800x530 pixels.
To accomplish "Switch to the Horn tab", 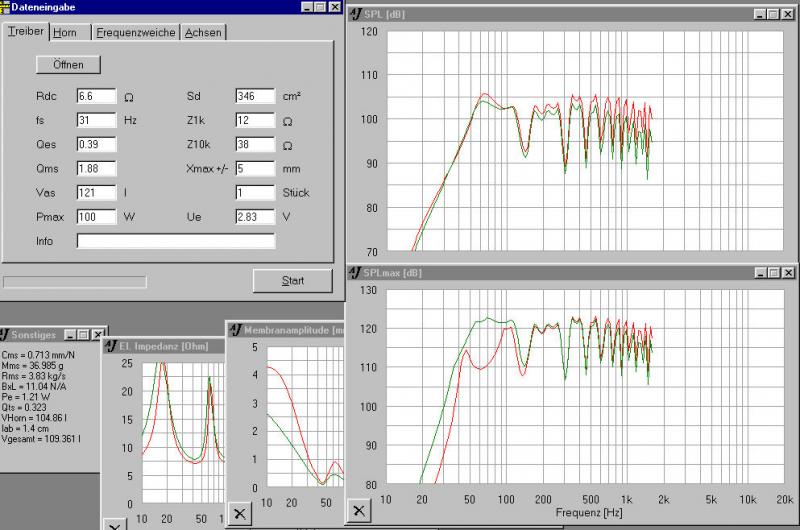I will (x=65, y=32).
